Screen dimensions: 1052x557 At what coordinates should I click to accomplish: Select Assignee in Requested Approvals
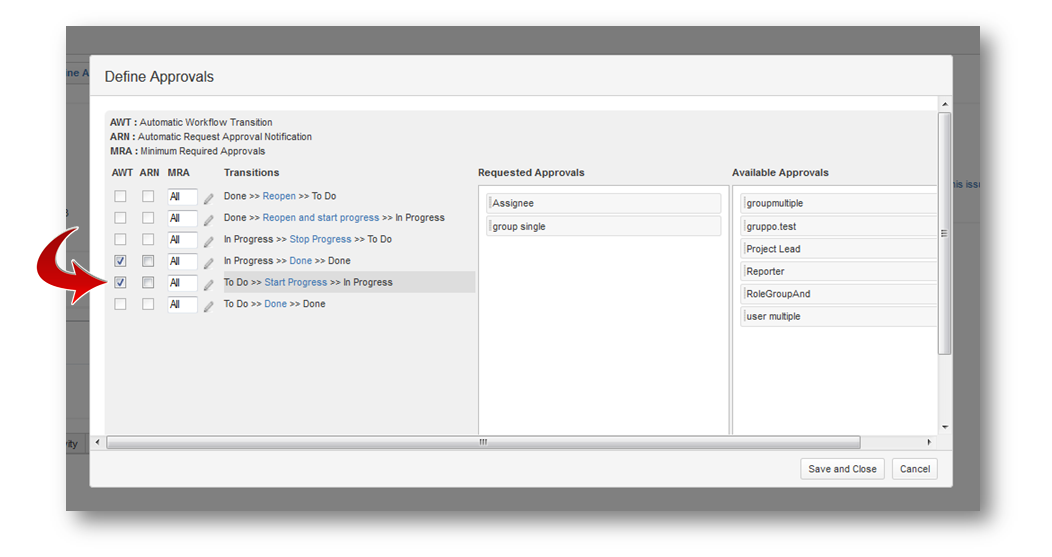pos(603,204)
